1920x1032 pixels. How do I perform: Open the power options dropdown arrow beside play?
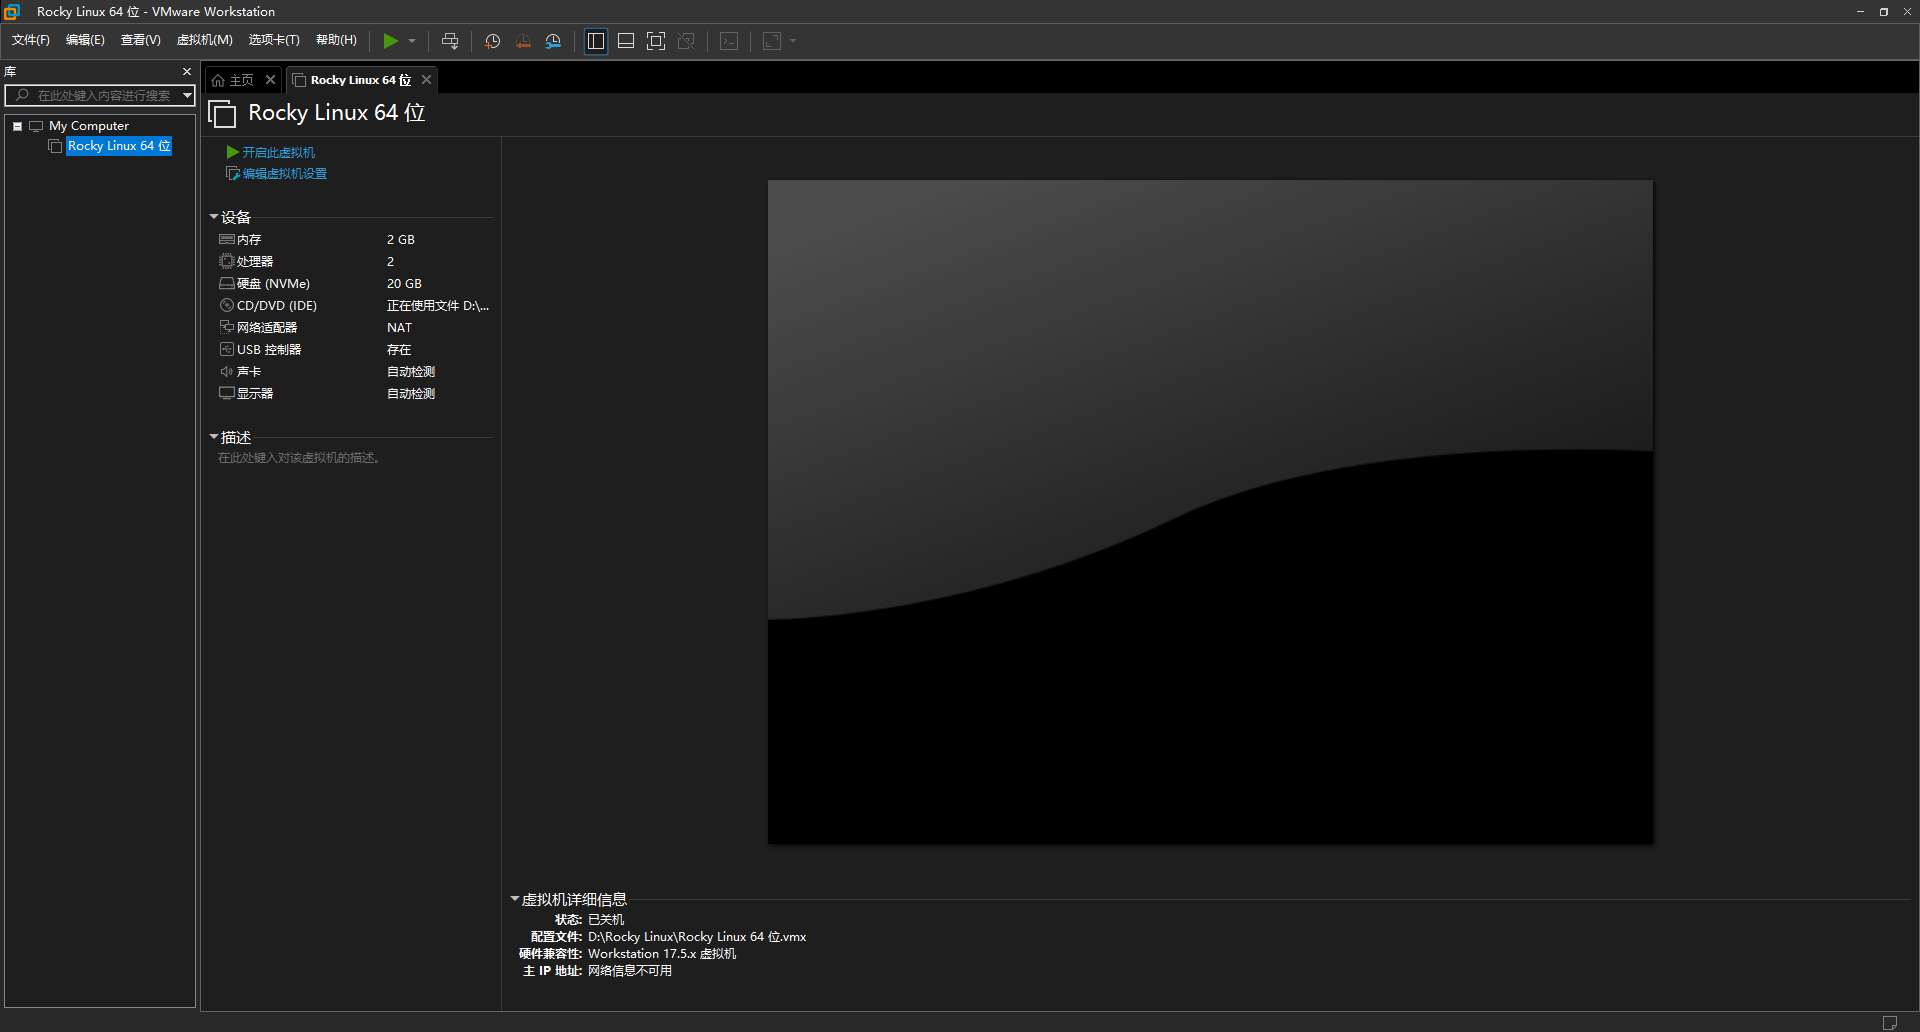click(x=412, y=41)
